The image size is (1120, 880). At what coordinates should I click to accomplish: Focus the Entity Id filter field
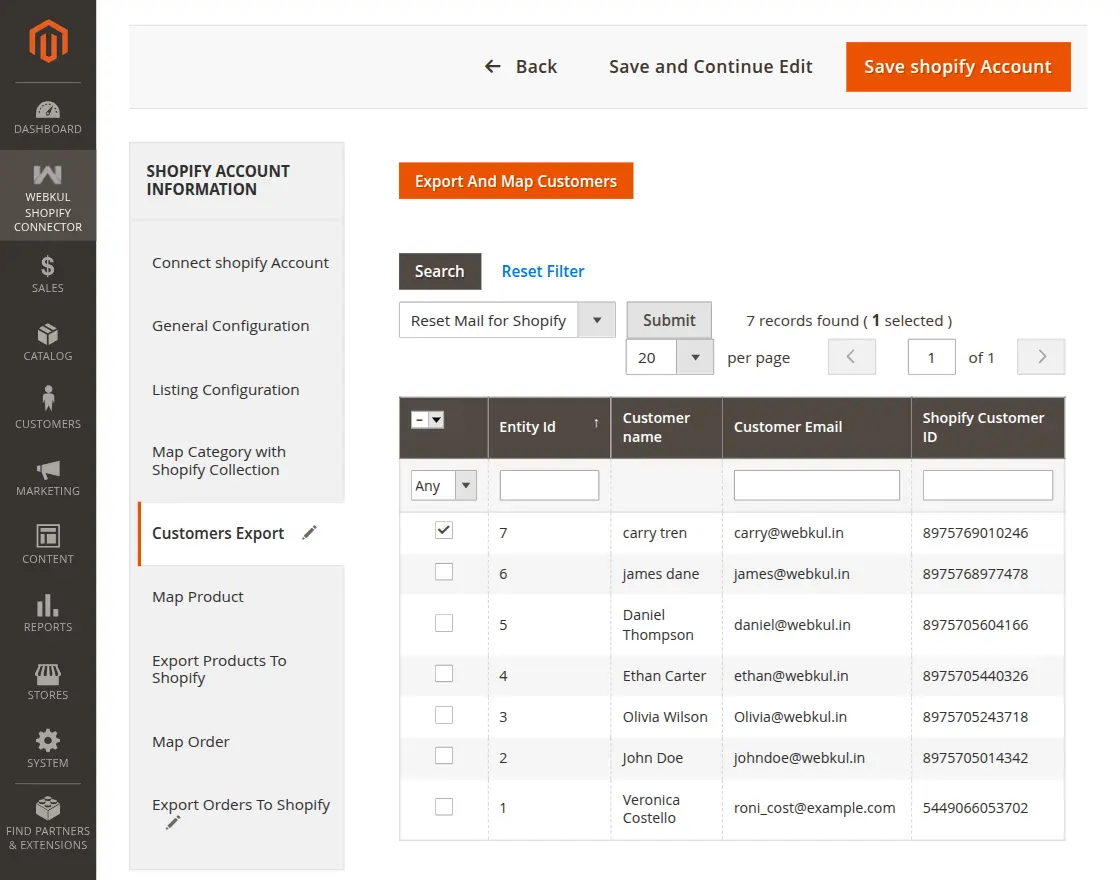pos(549,485)
